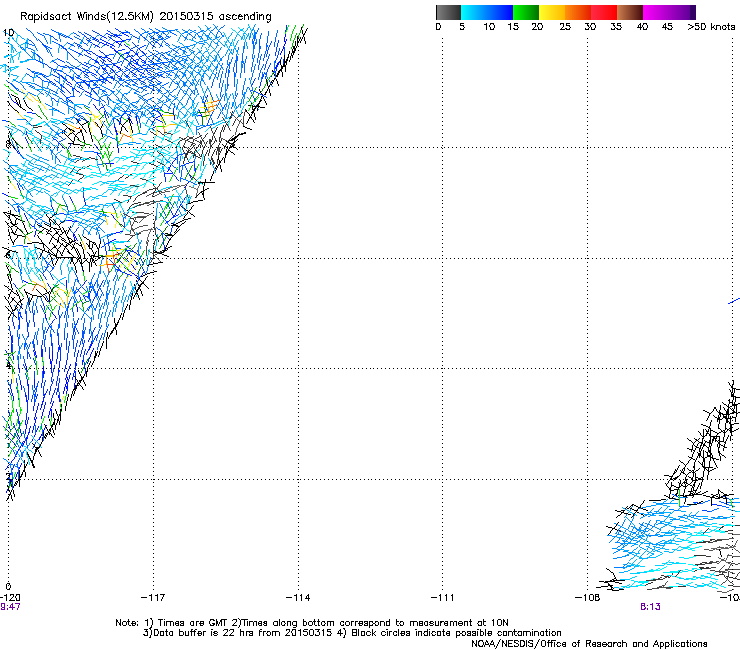Click the latitude 0 axis label
This screenshot has height=650, width=740.
coord(8,587)
